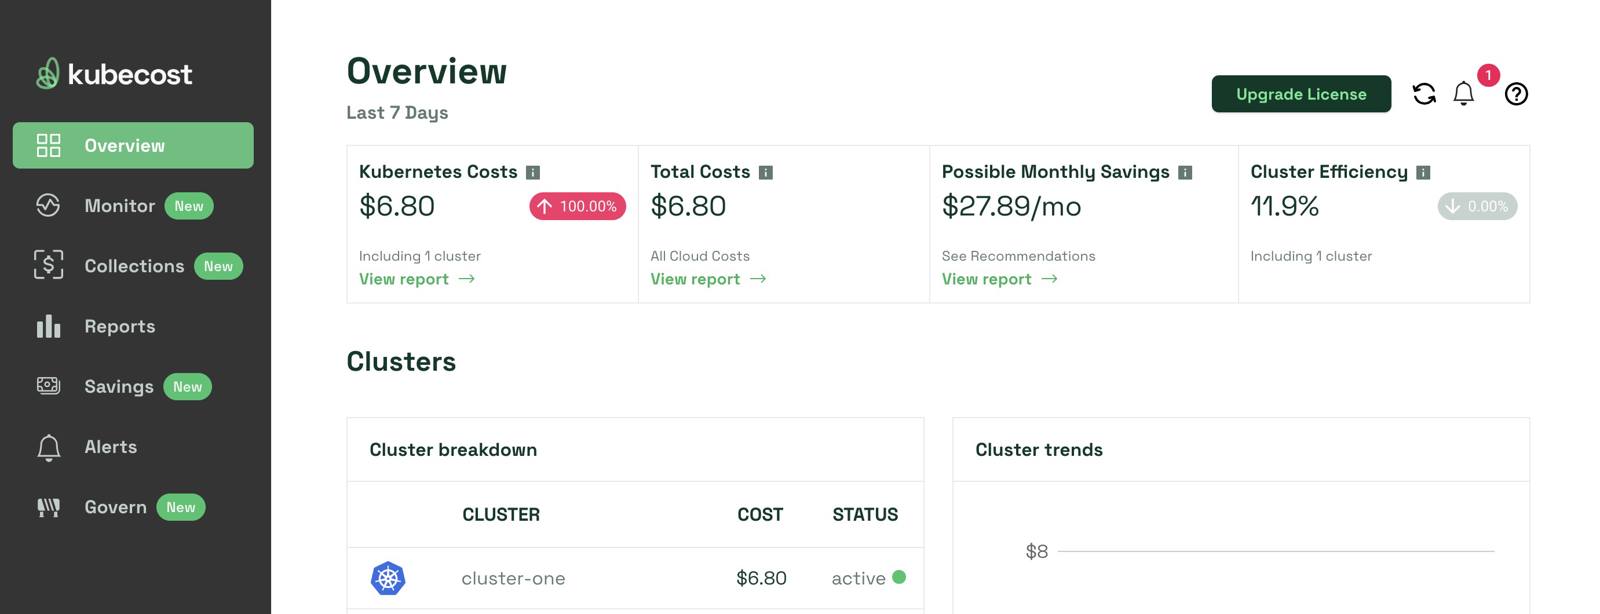Go to Reports in sidebar
1600x614 pixels.
(x=119, y=327)
